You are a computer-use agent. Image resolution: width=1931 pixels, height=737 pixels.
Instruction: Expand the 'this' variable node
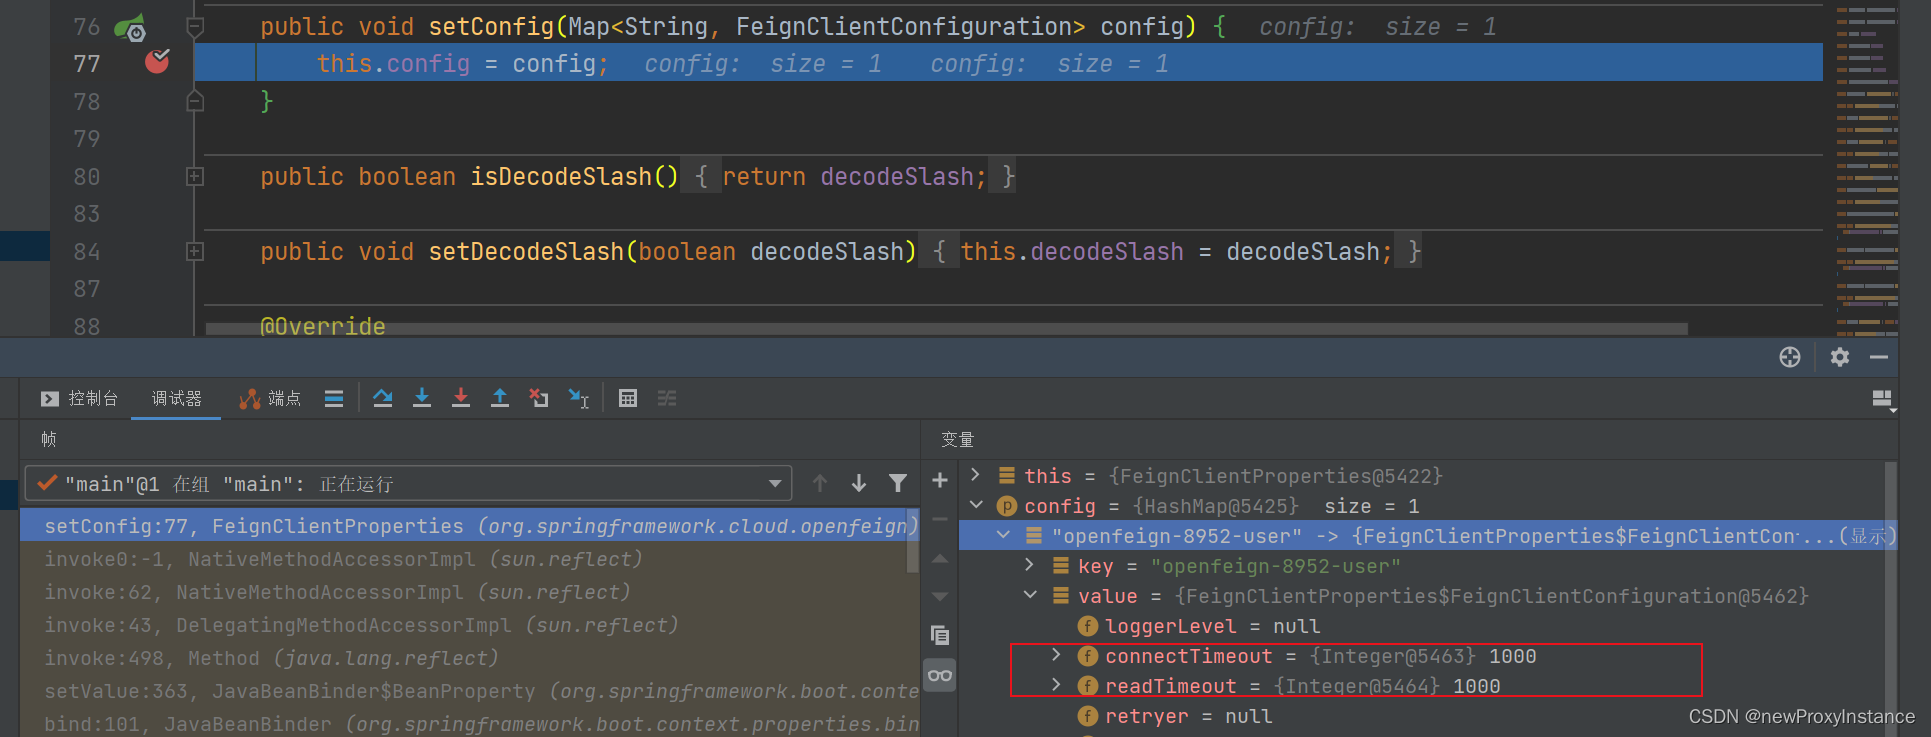coord(976,475)
